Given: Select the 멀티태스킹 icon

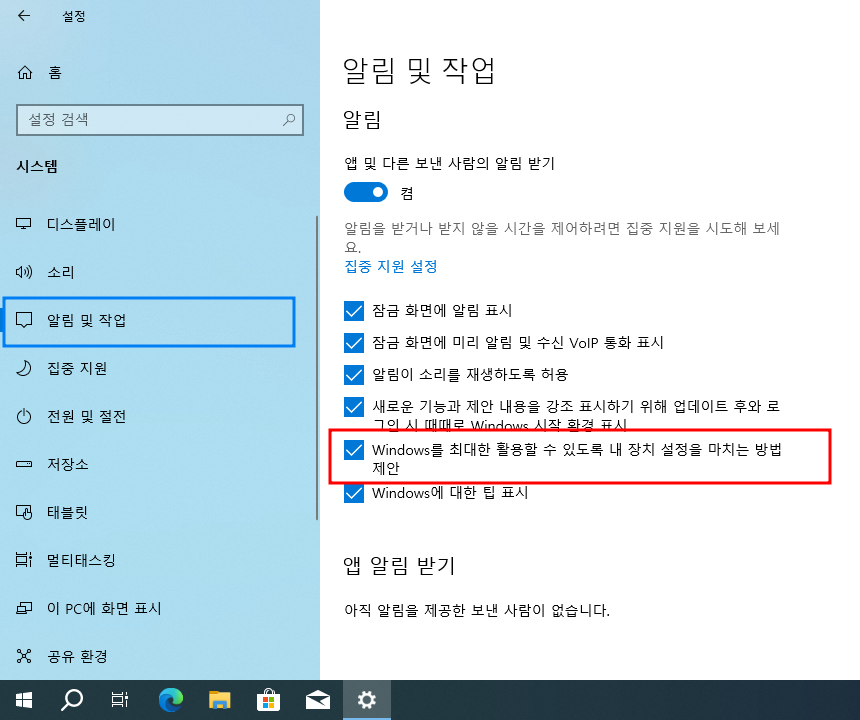Looking at the screenshot, I should point(24,560).
